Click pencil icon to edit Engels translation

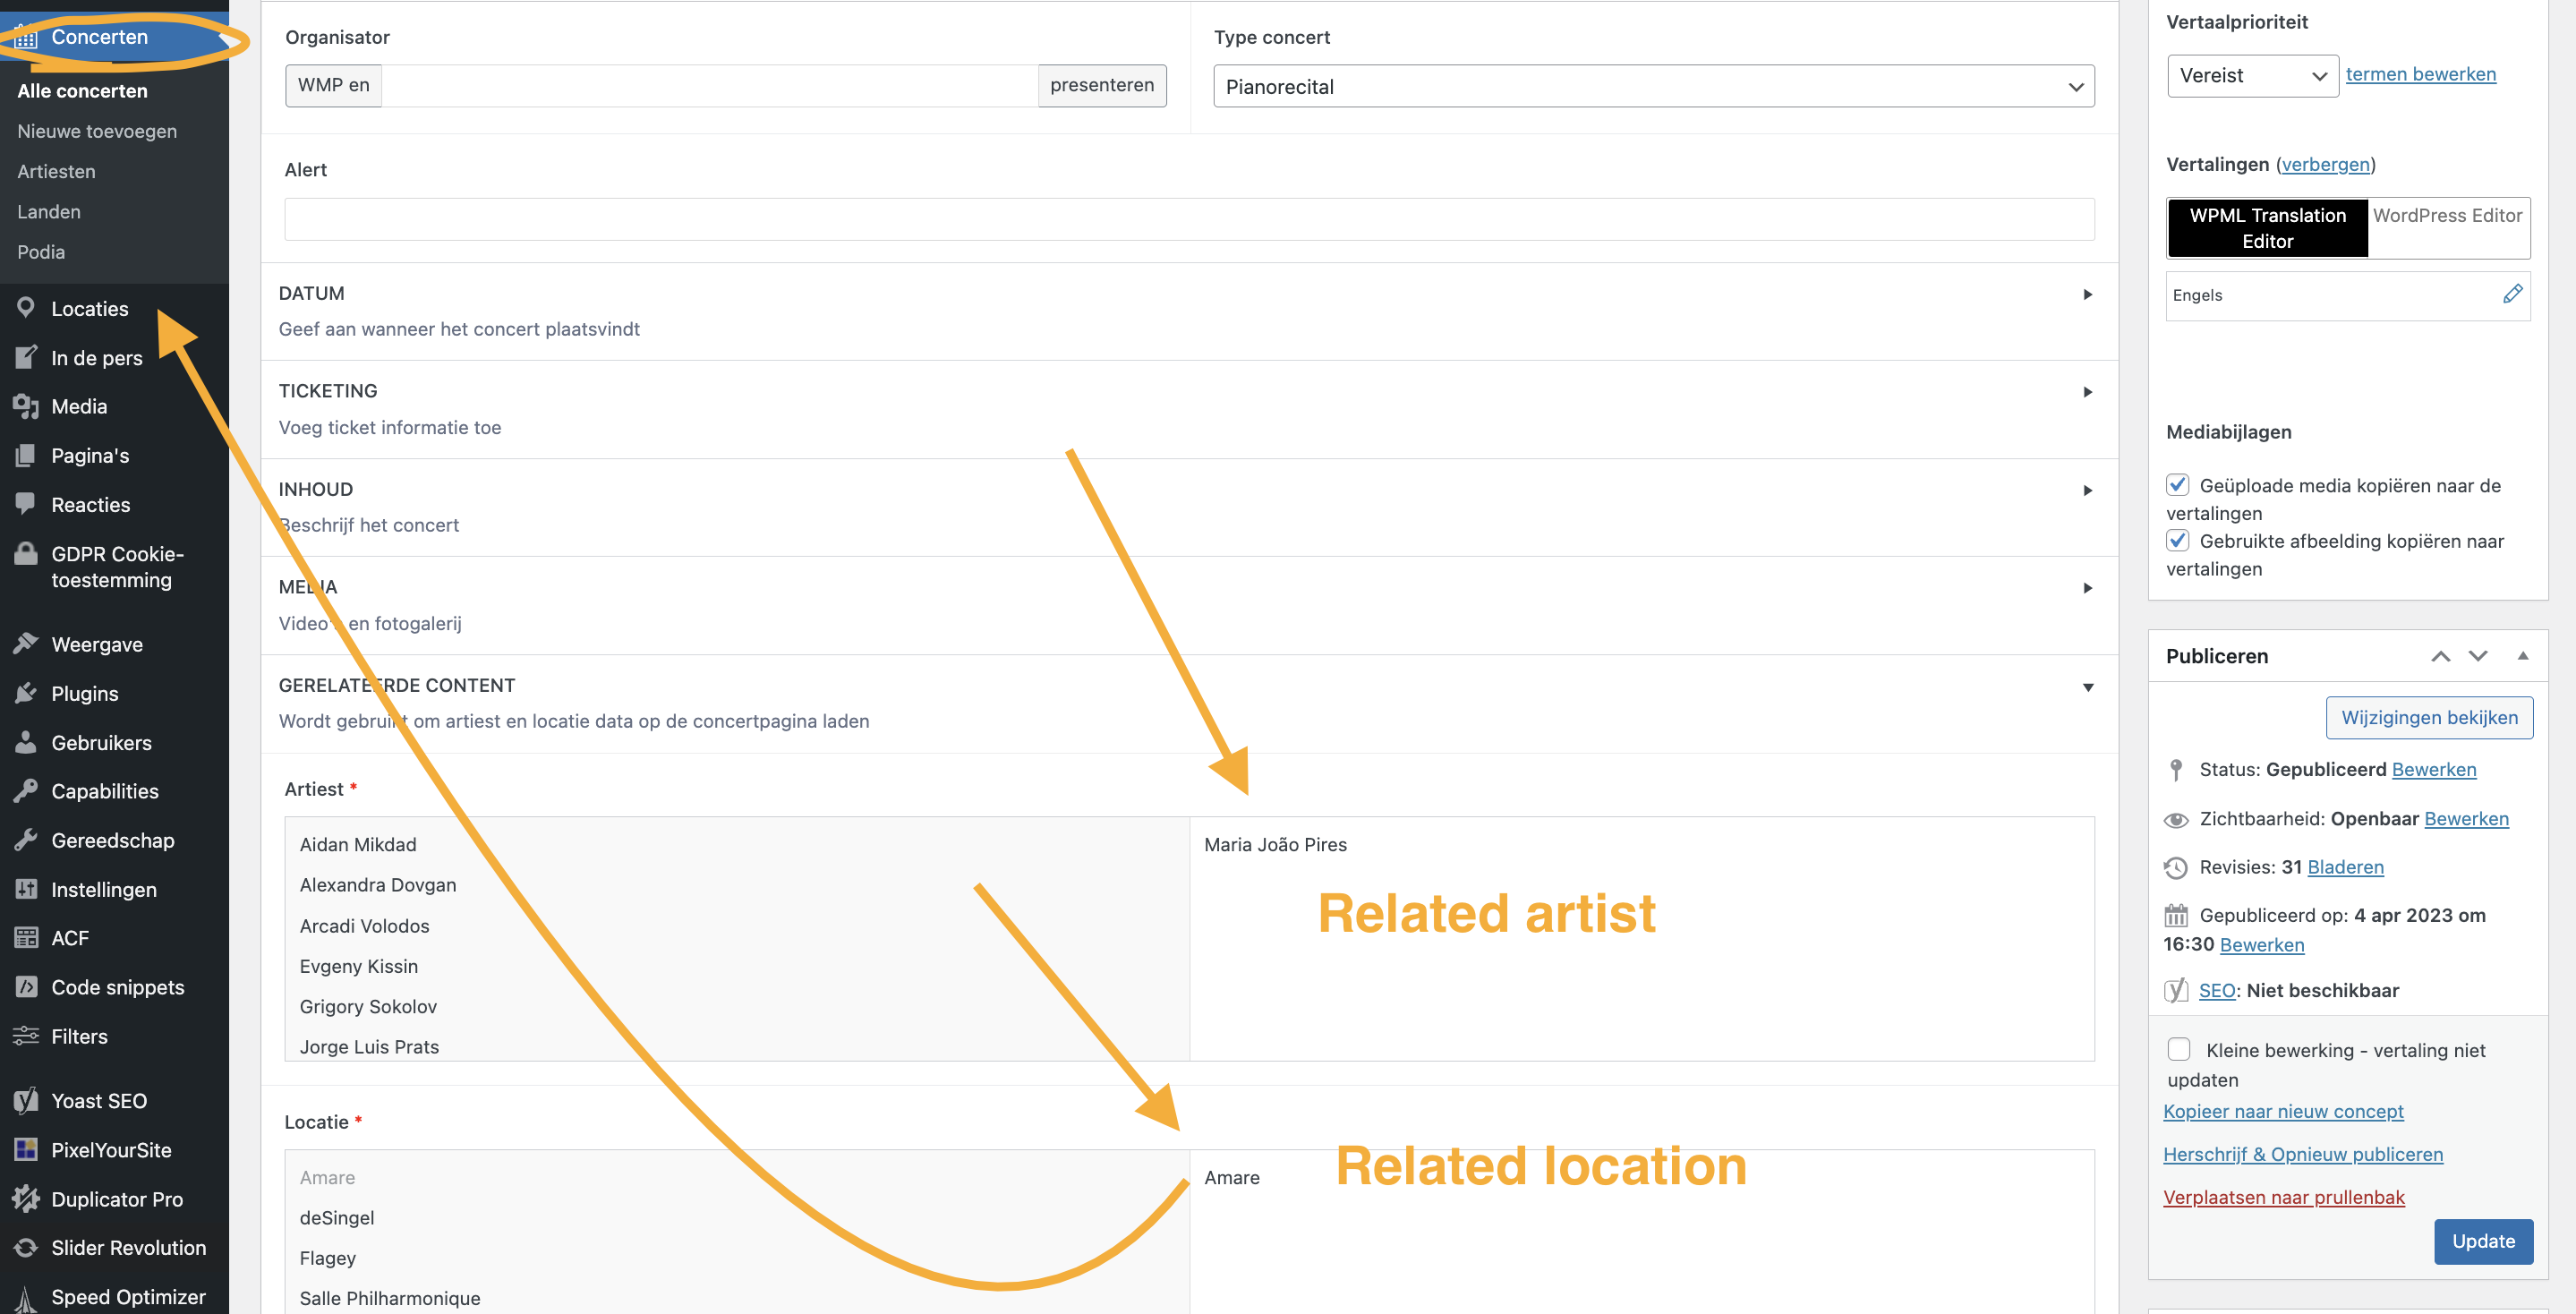pos(2512,294)
